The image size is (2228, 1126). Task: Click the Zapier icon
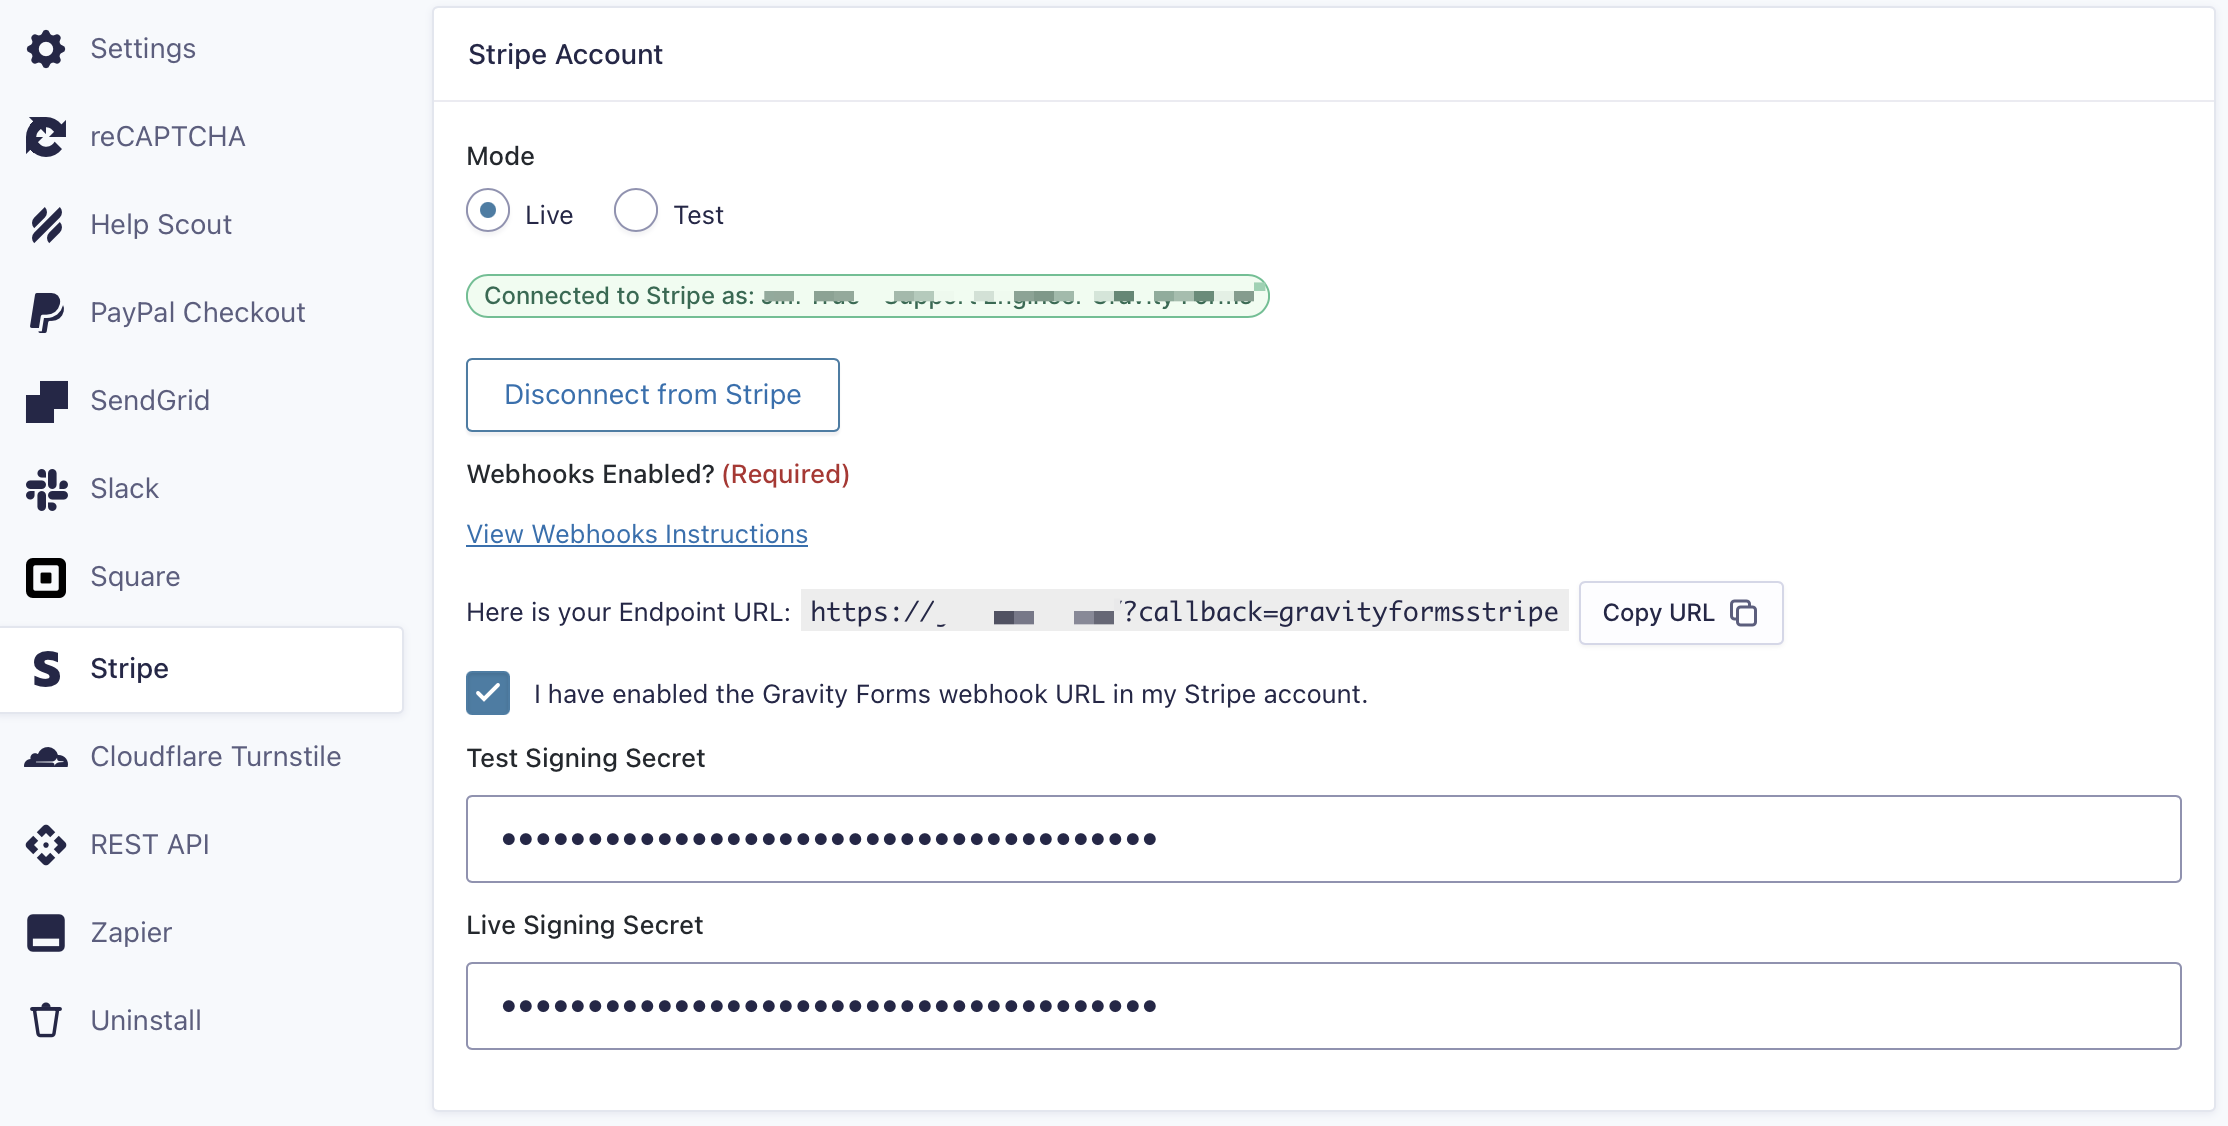tap(46, 933)
